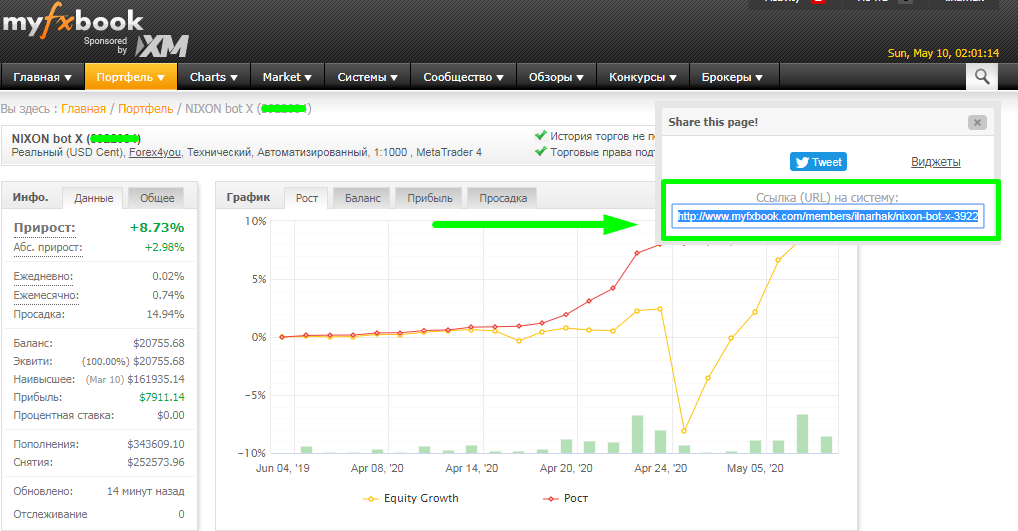Click the Главная breadcrumb link

tap(83, 108)
